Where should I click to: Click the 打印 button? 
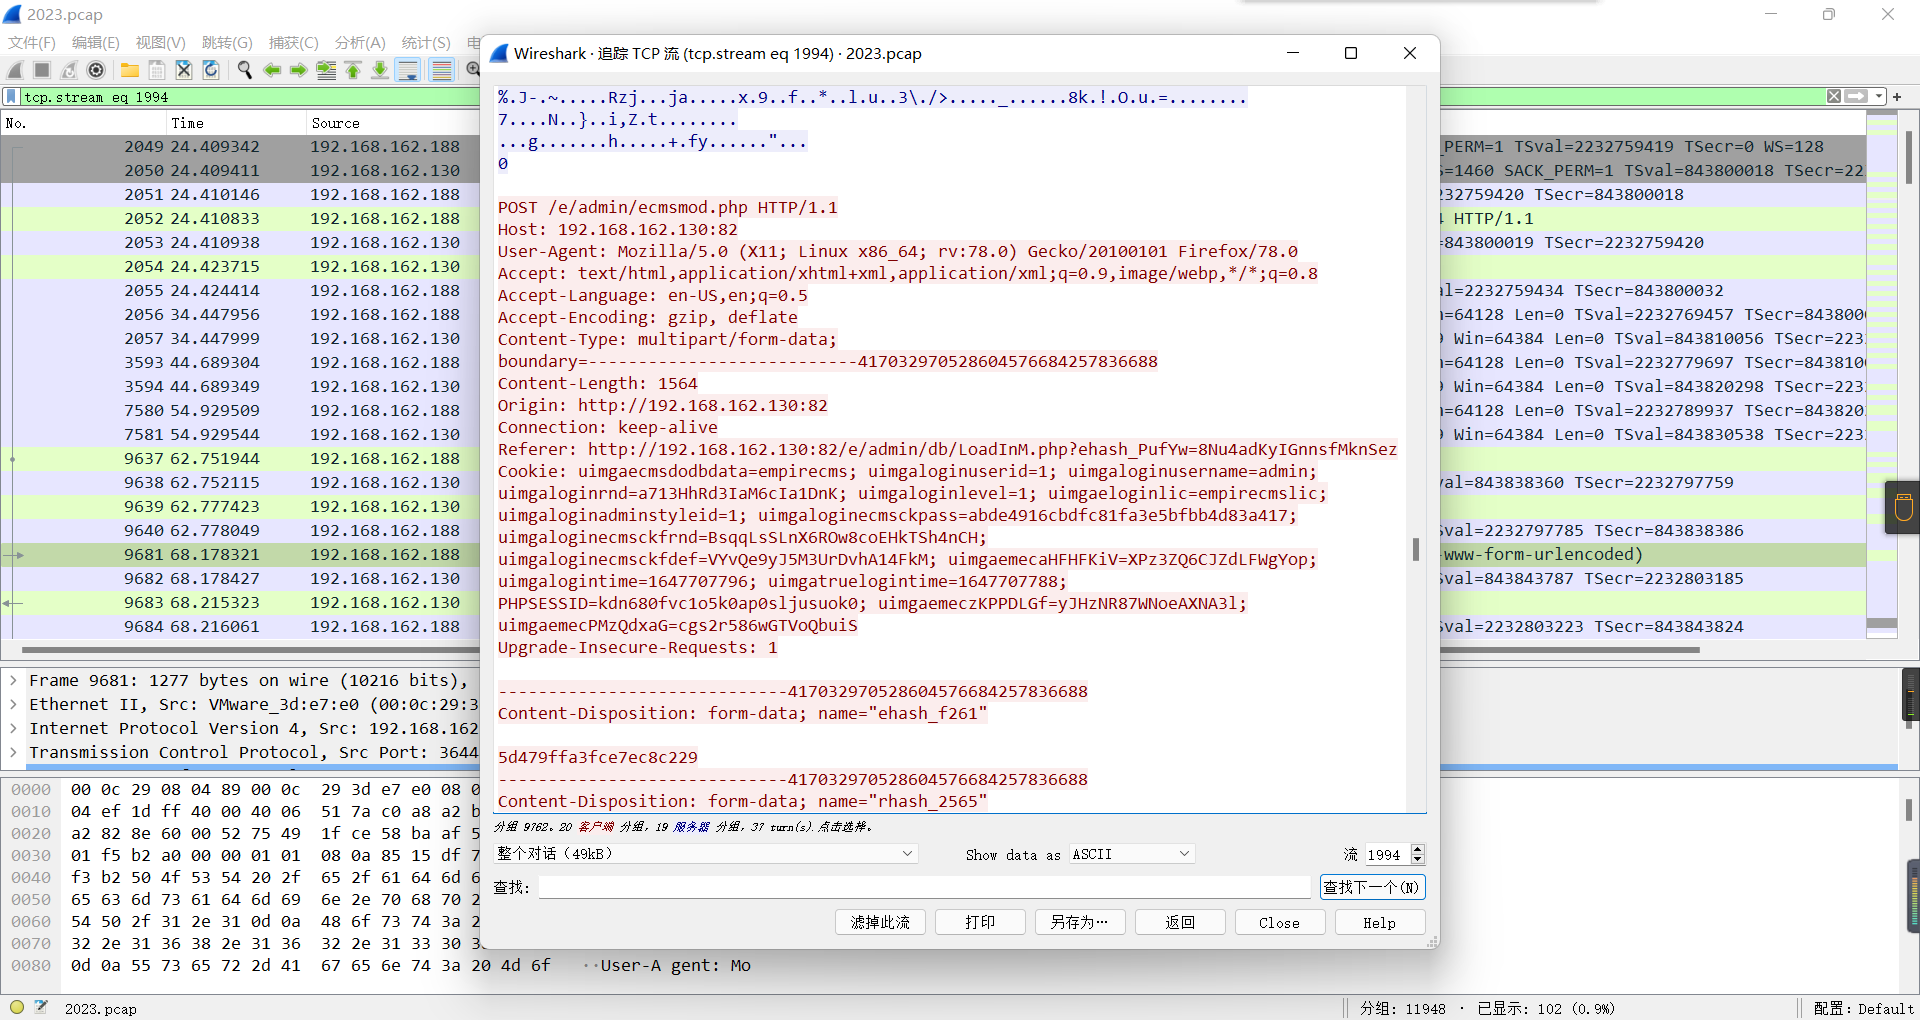980,922
